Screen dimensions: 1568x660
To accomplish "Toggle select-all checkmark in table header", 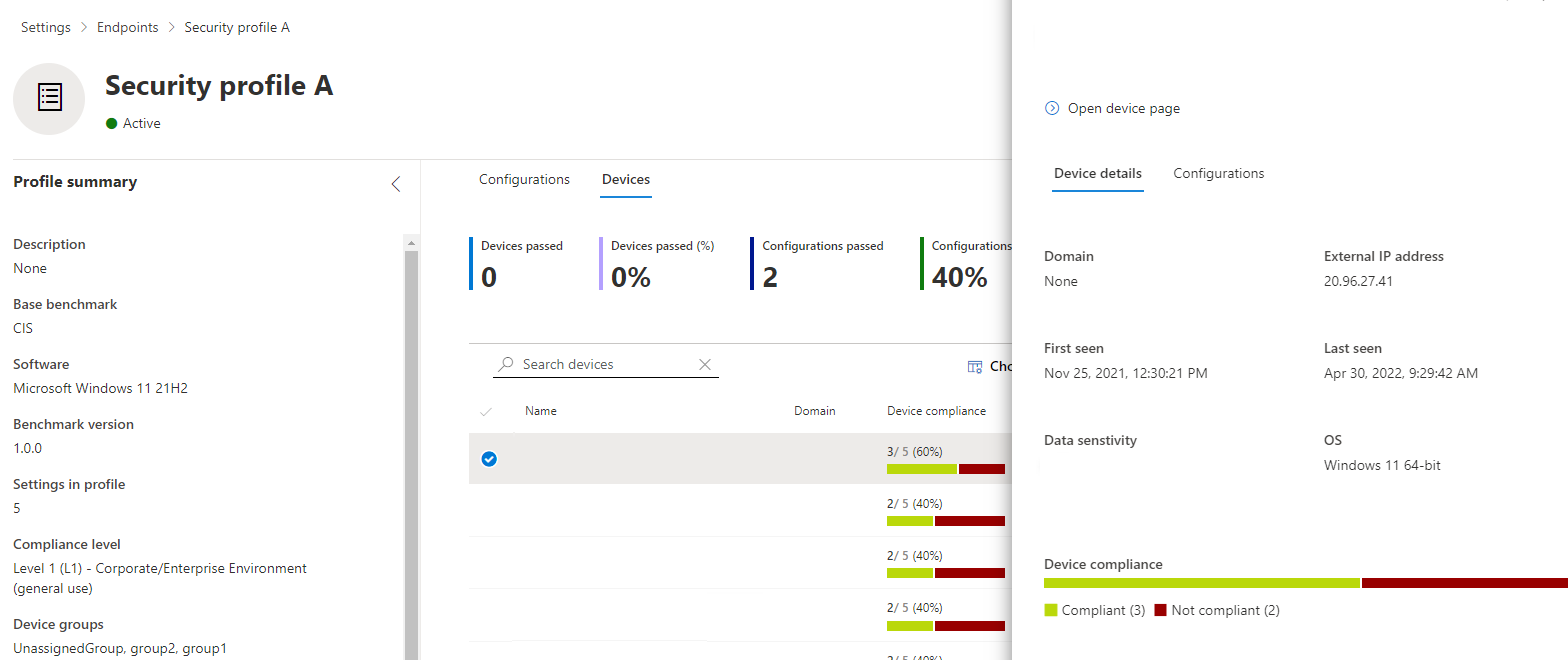I will [487, 412].
